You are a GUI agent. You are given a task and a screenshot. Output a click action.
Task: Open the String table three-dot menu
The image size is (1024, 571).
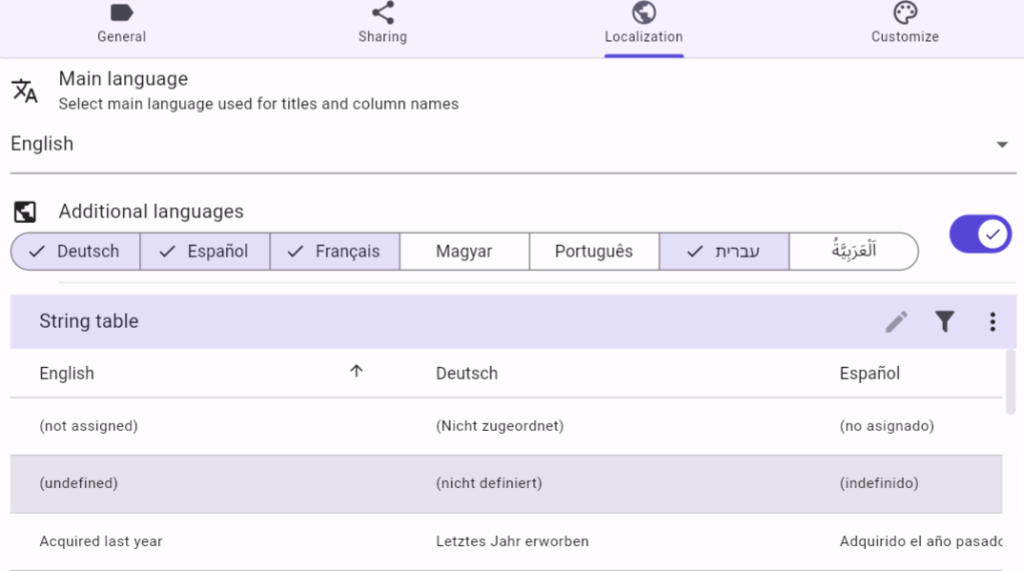(x=992, y=321)
